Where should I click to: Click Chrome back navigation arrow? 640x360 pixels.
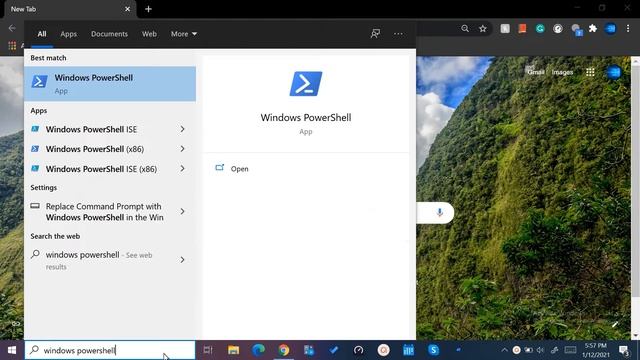(12, 28)
